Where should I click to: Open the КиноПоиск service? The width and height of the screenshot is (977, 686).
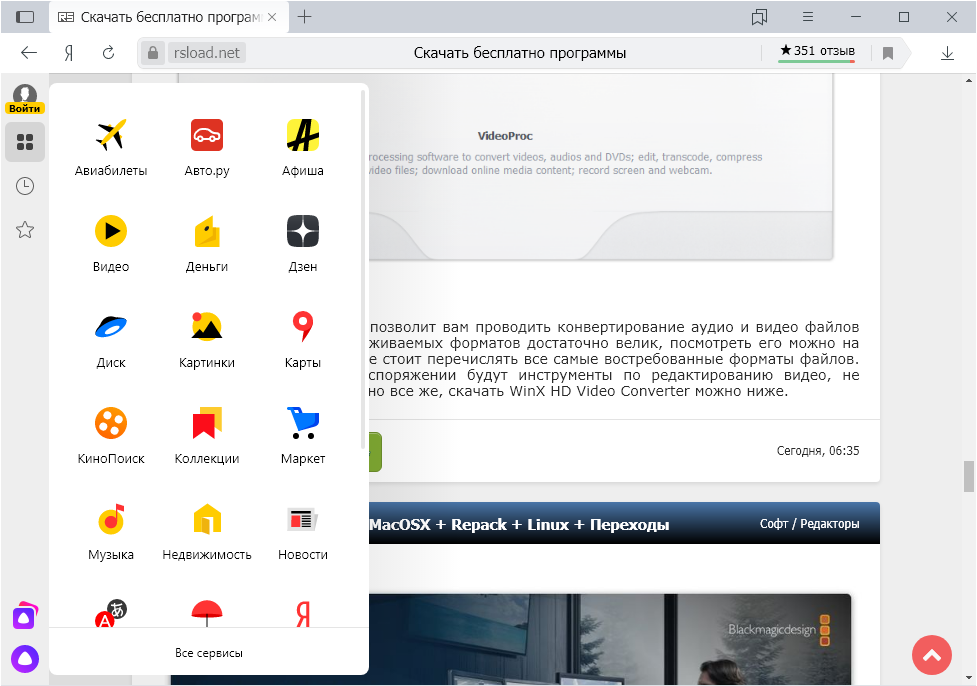[x=111, y=436]
